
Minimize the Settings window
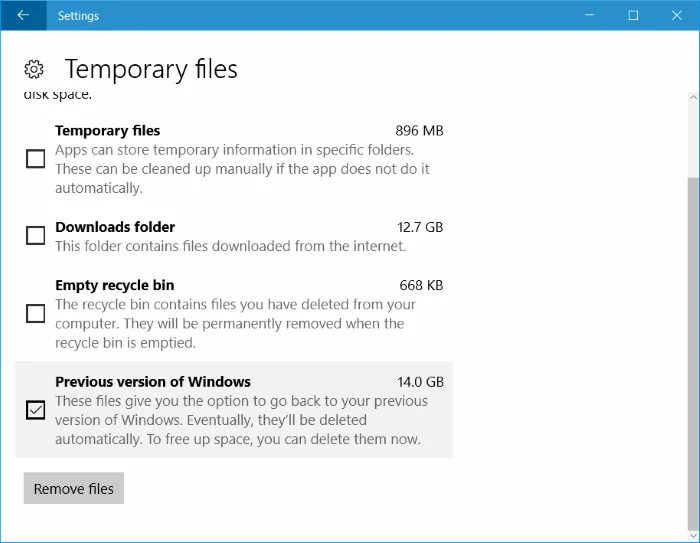coord(589,15)
